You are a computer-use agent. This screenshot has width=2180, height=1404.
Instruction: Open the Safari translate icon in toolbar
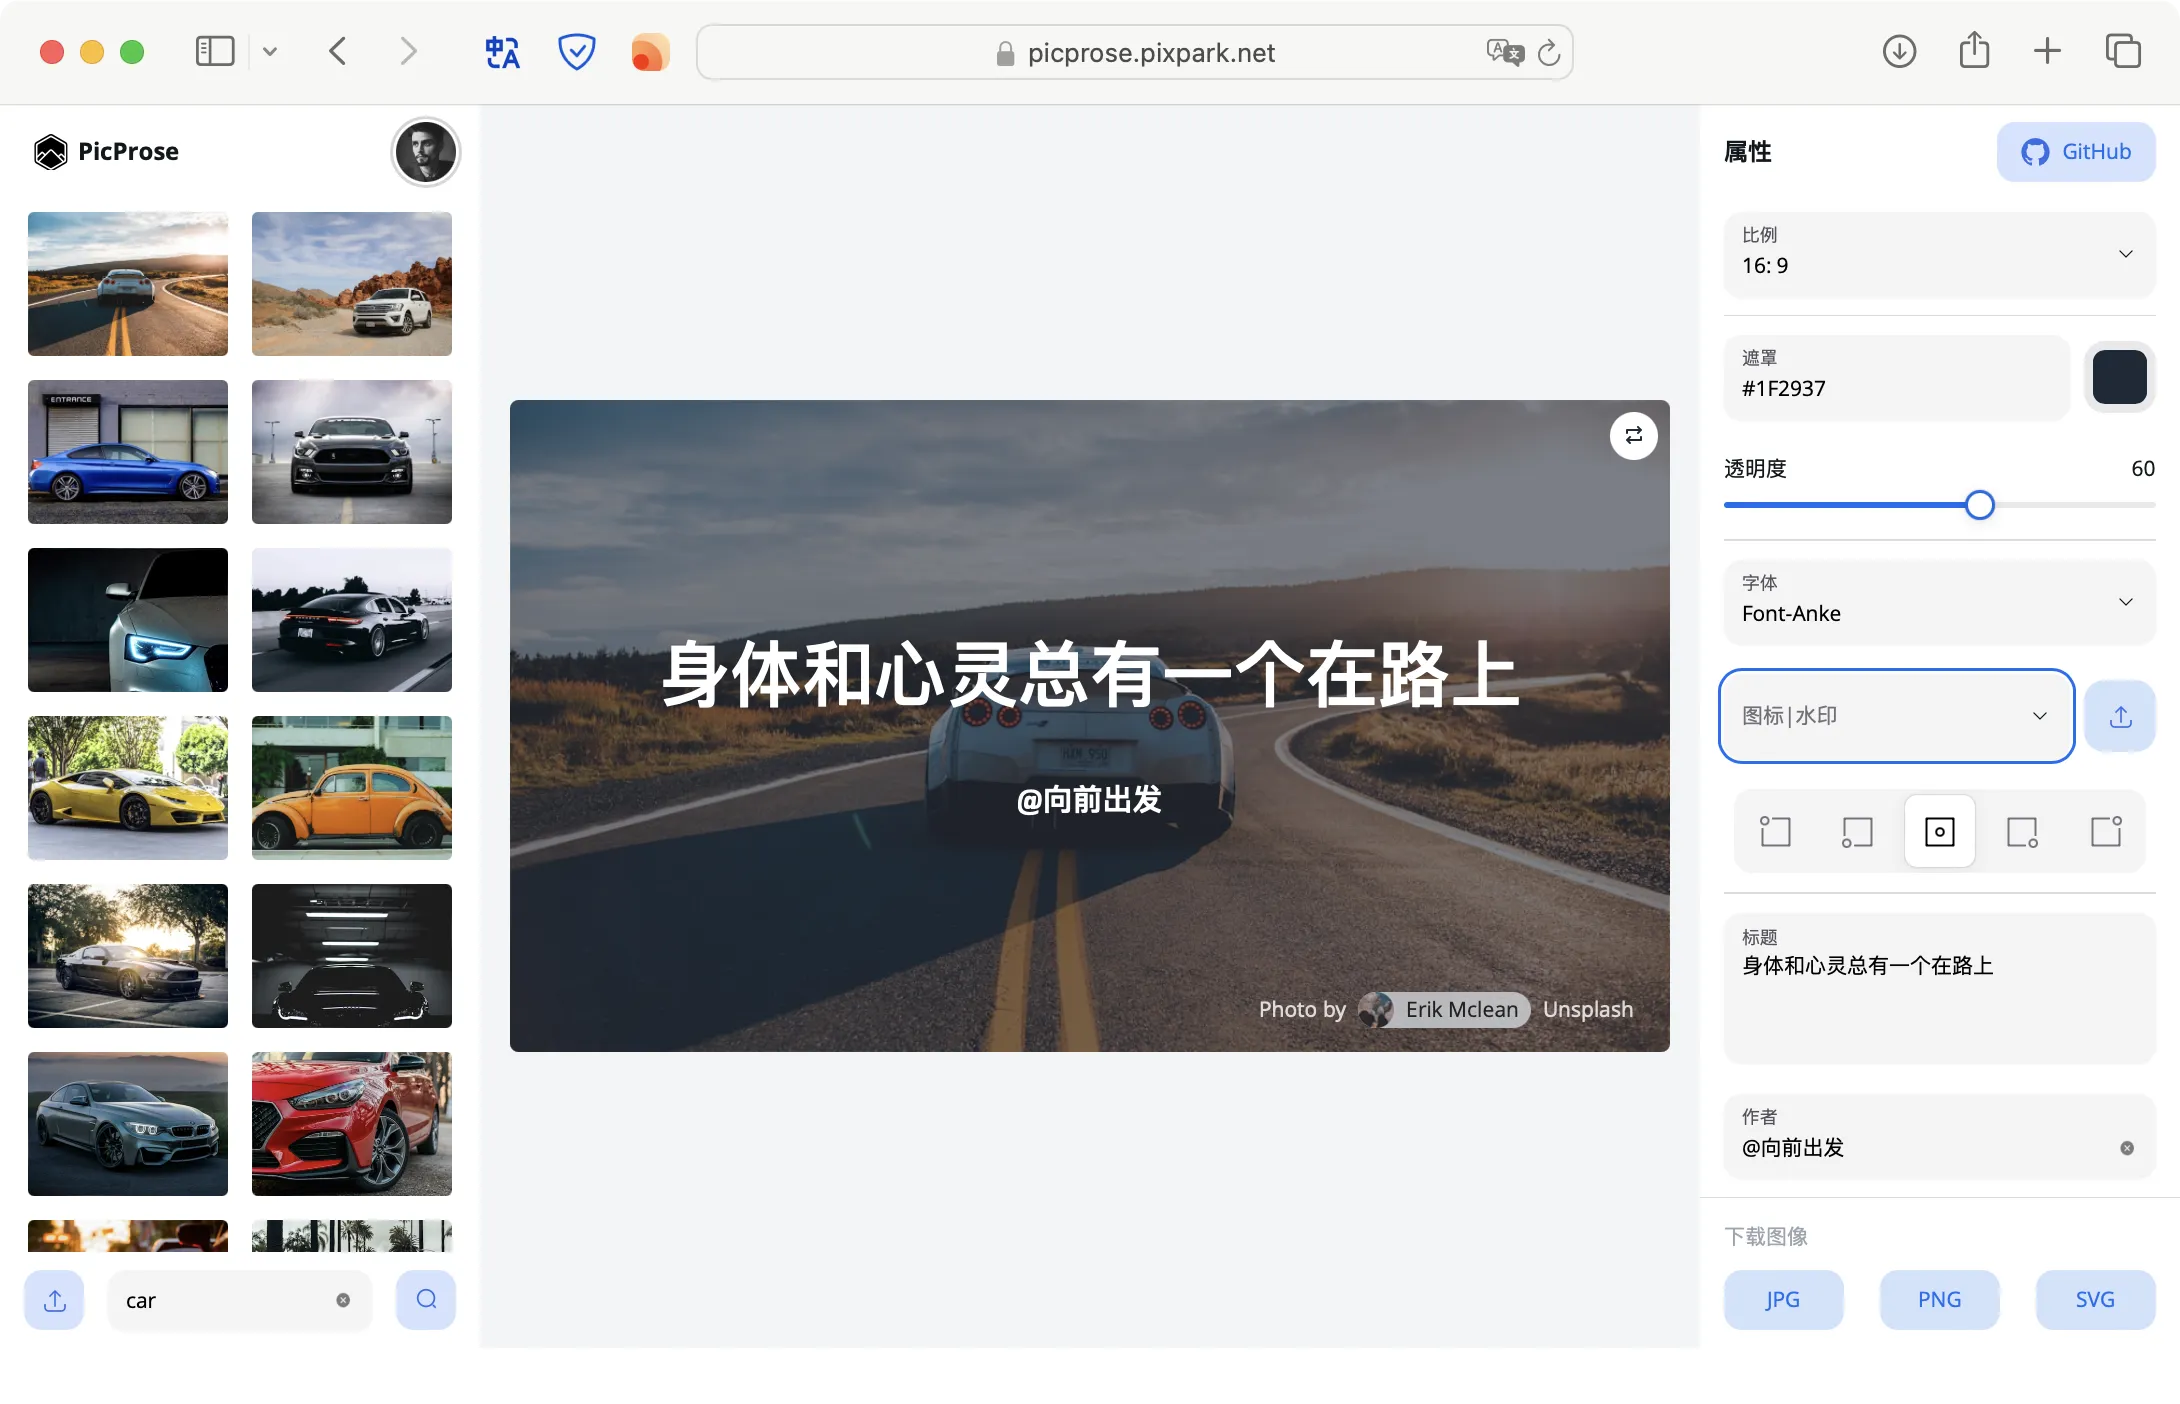(x=502, y=52)
